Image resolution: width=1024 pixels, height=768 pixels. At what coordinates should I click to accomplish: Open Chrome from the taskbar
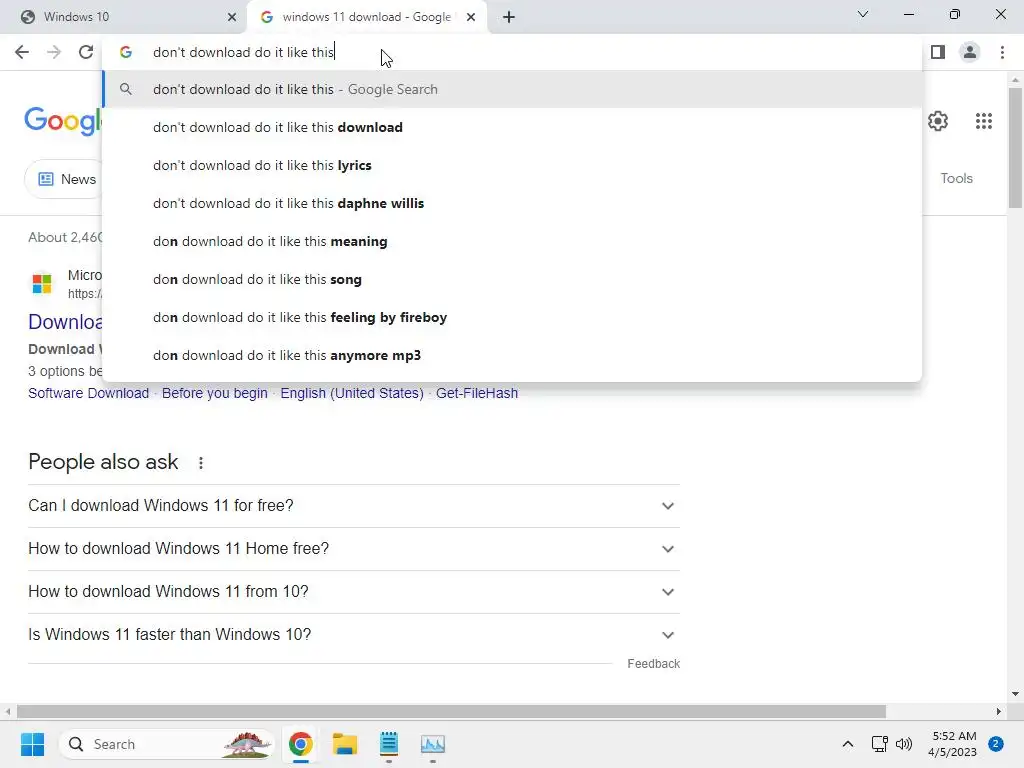pyautogui.click(x=300, y=744)
